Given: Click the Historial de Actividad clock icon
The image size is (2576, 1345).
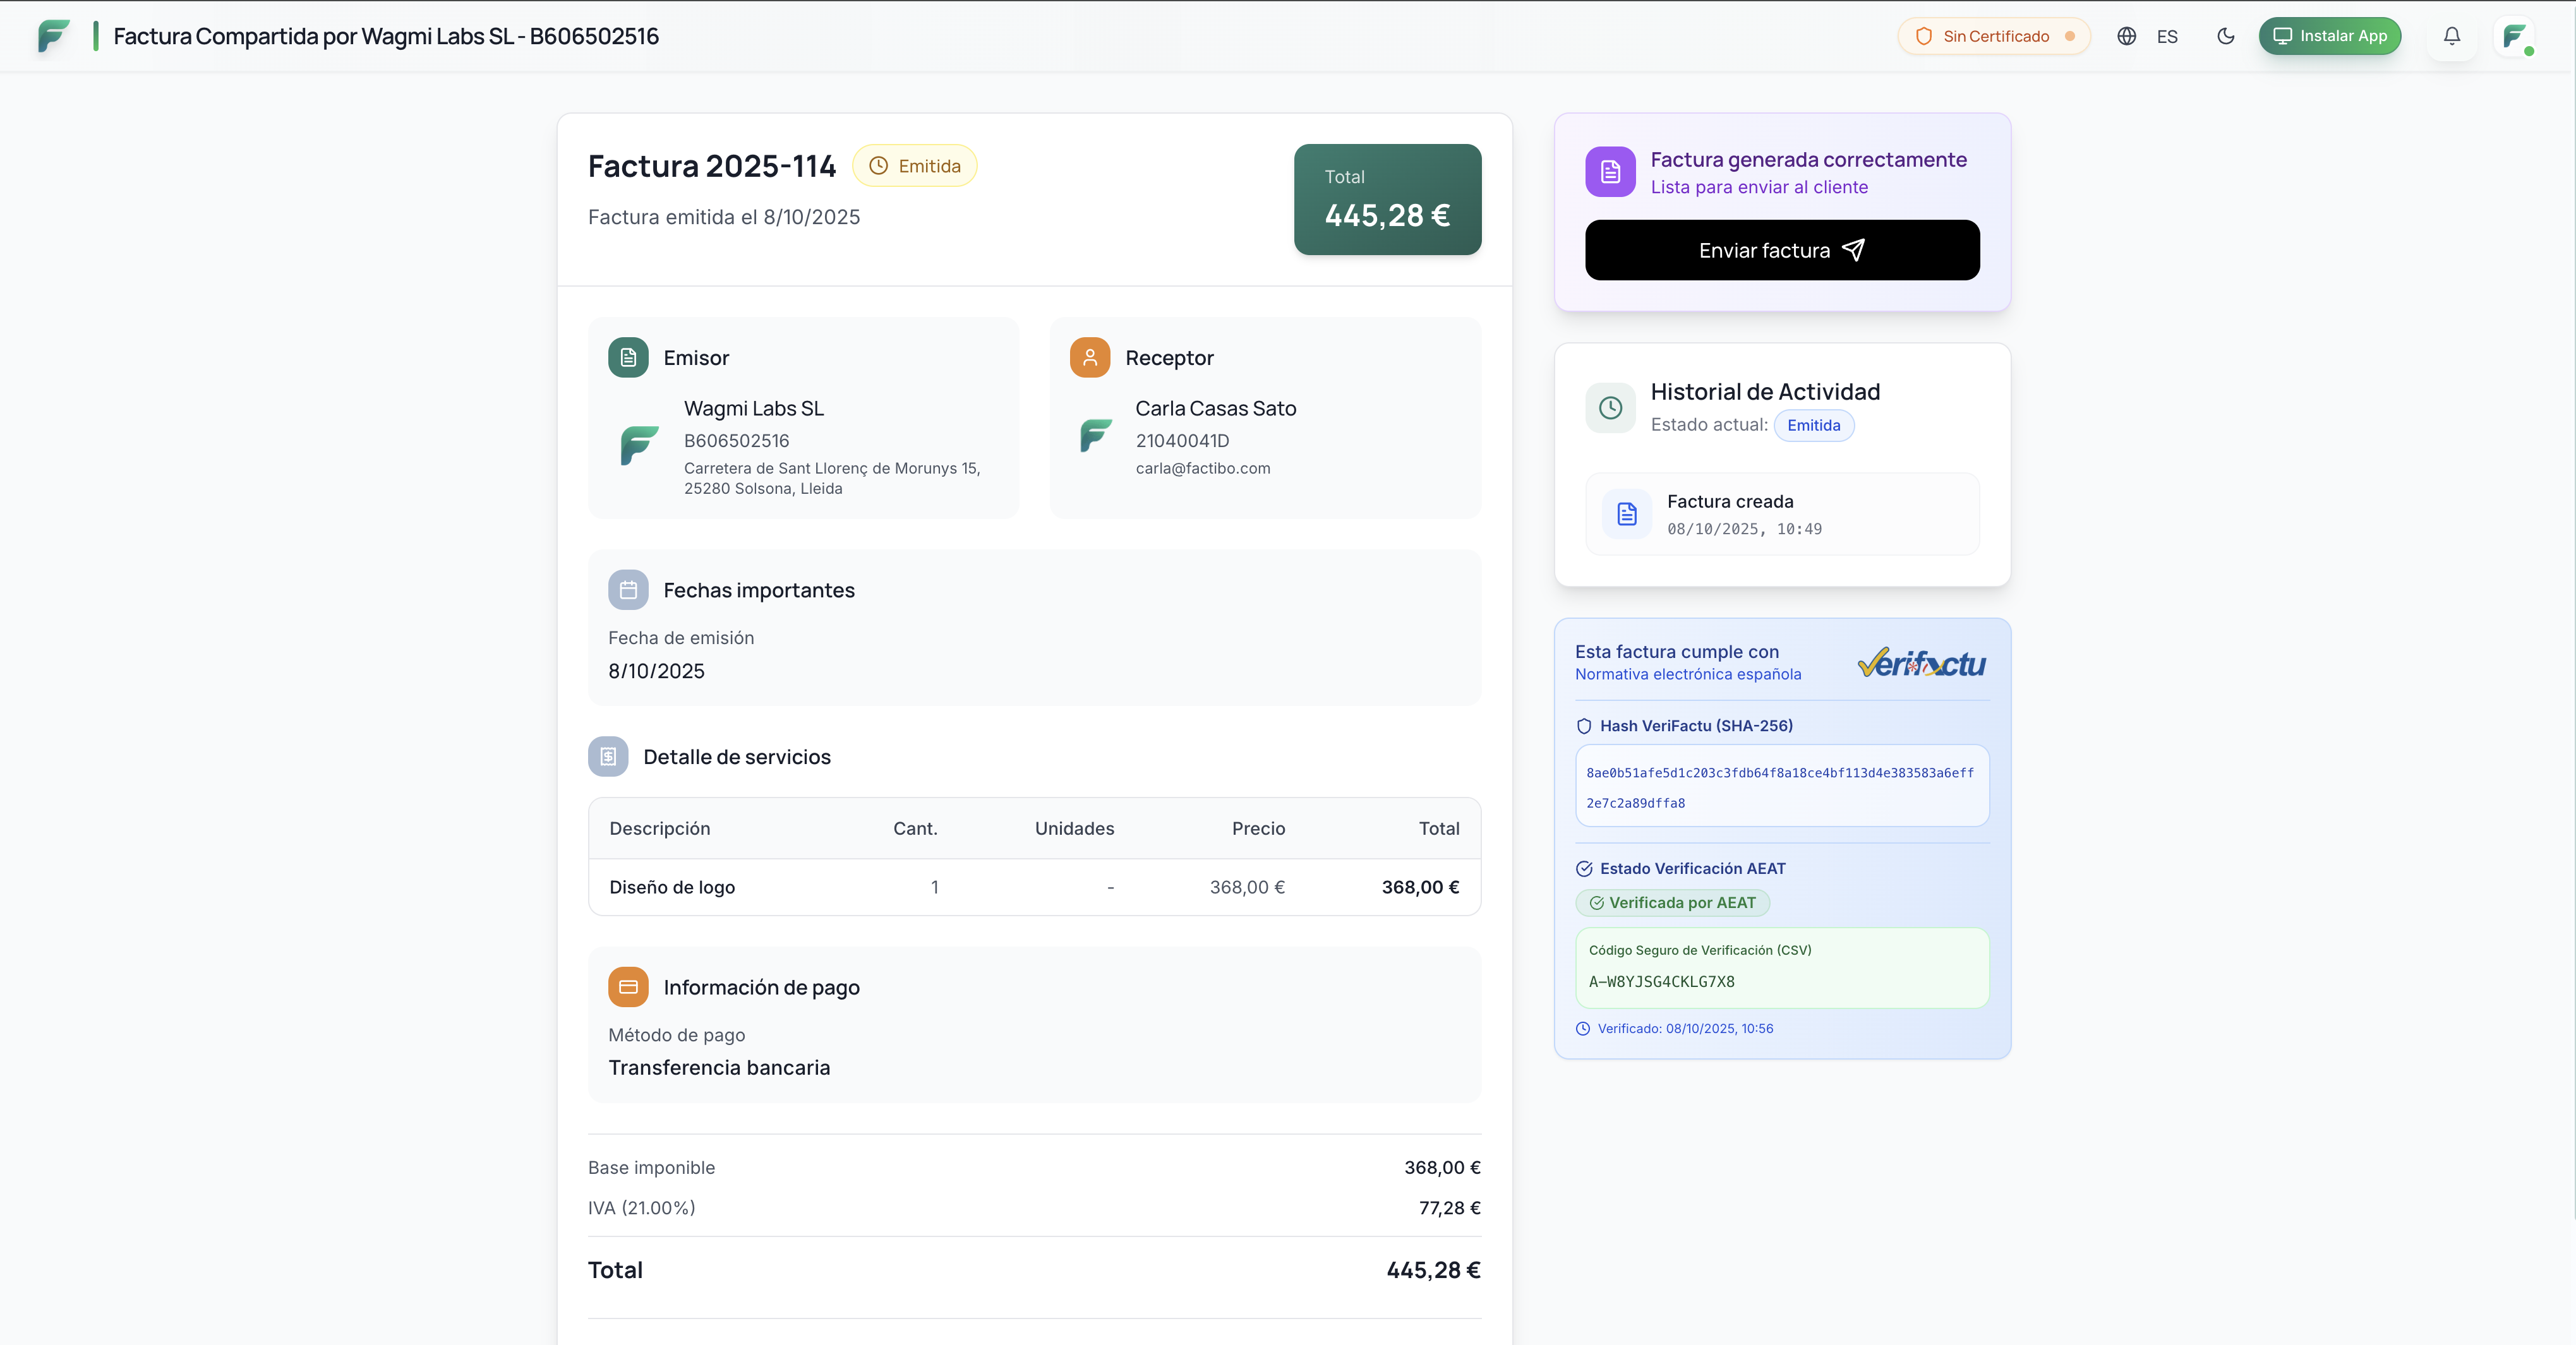Looking at the screenshot, I should pos(1610,407).
